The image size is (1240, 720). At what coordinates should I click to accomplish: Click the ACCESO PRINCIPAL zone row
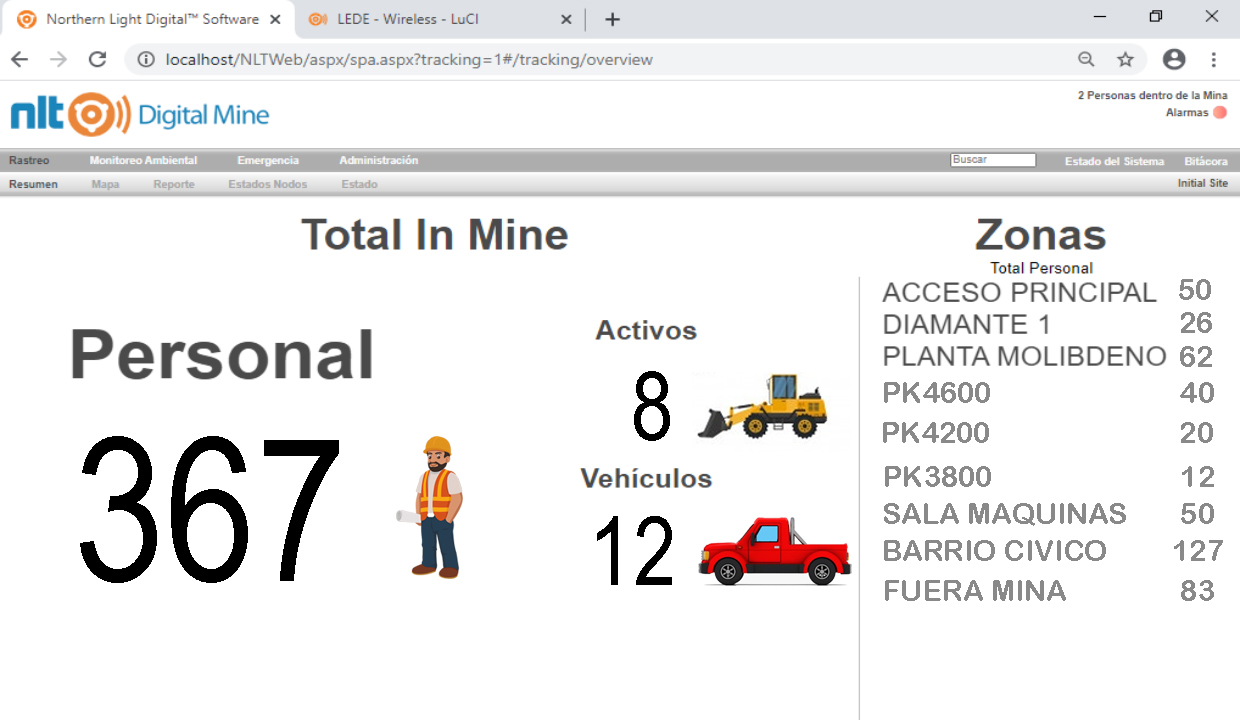point(1047,292)
